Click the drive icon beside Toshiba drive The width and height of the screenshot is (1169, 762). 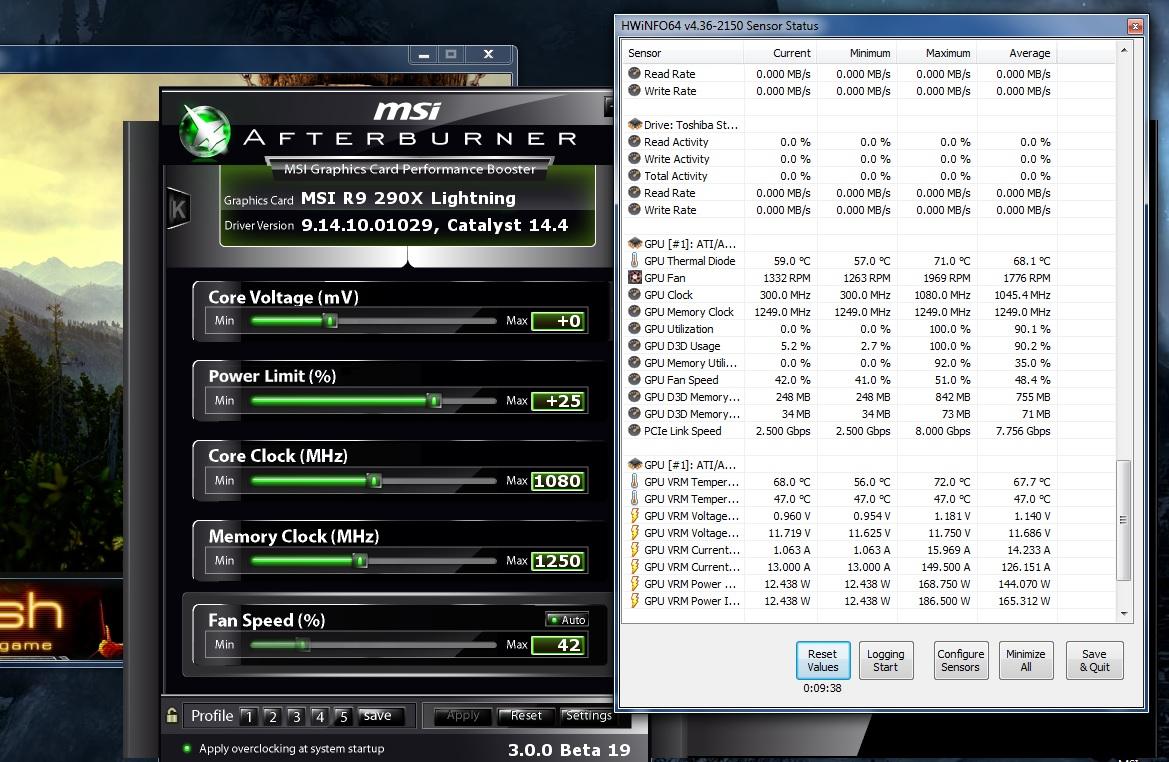(x=634, y=125)
